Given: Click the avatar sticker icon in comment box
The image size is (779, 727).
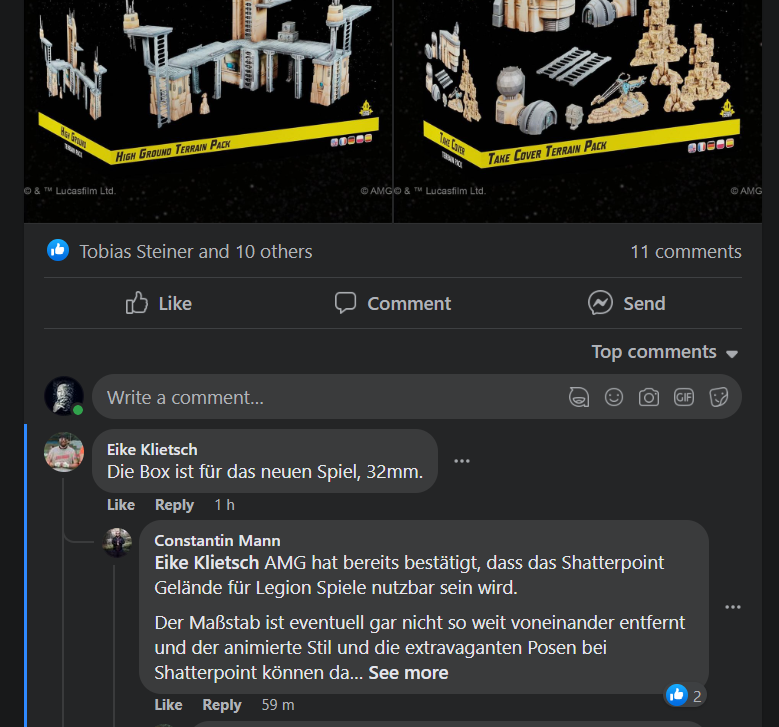Looking at the screenshot, I should (579, 397).
